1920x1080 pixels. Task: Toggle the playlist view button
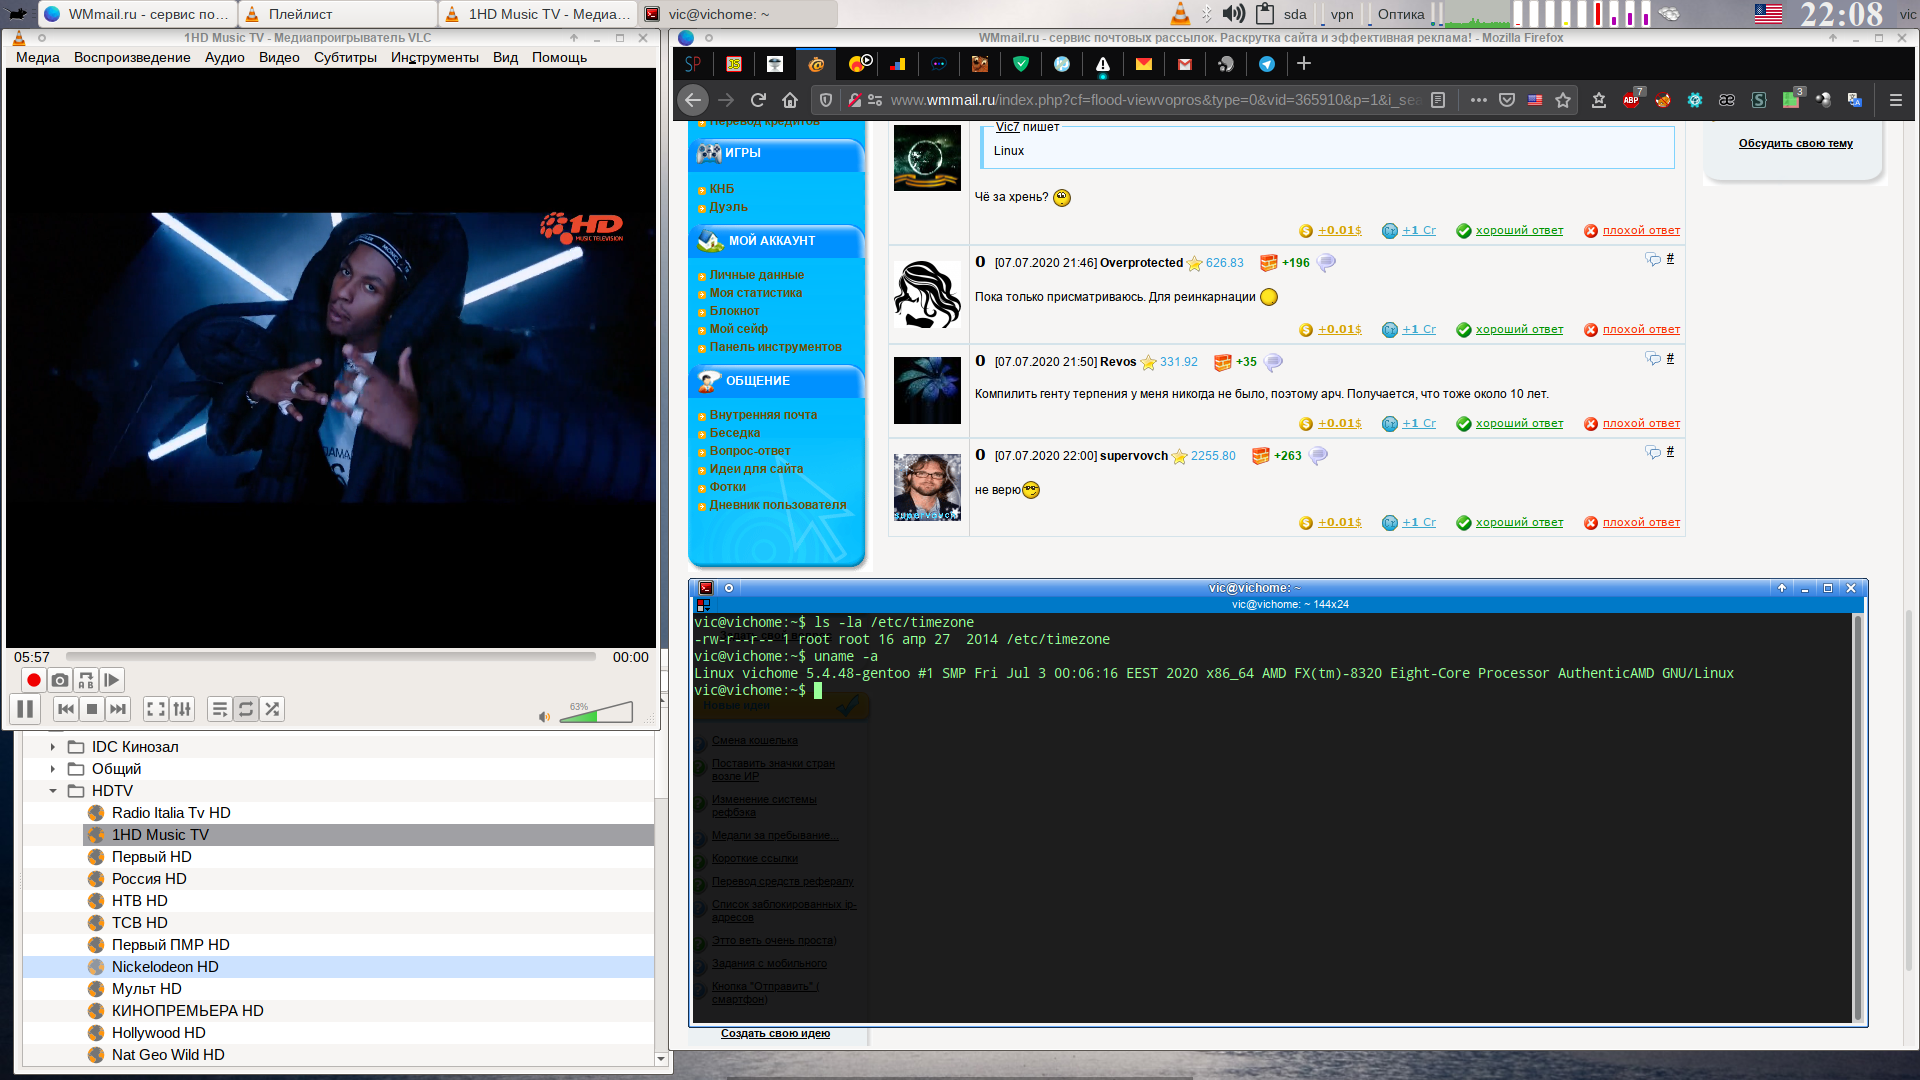(x=220, y=709)
